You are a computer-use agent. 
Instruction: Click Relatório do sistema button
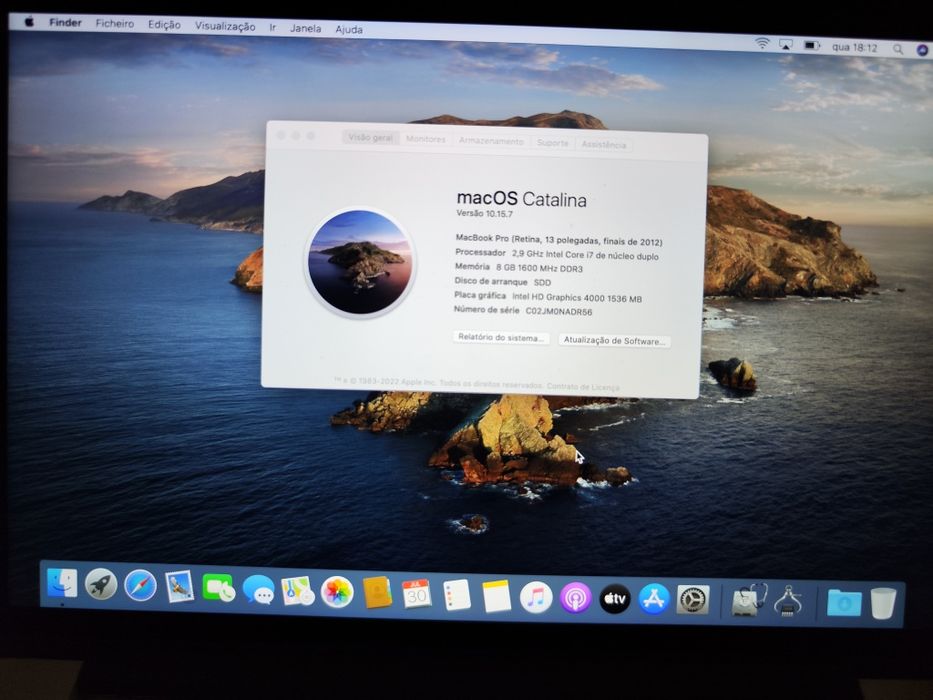[x=501, y=338]
